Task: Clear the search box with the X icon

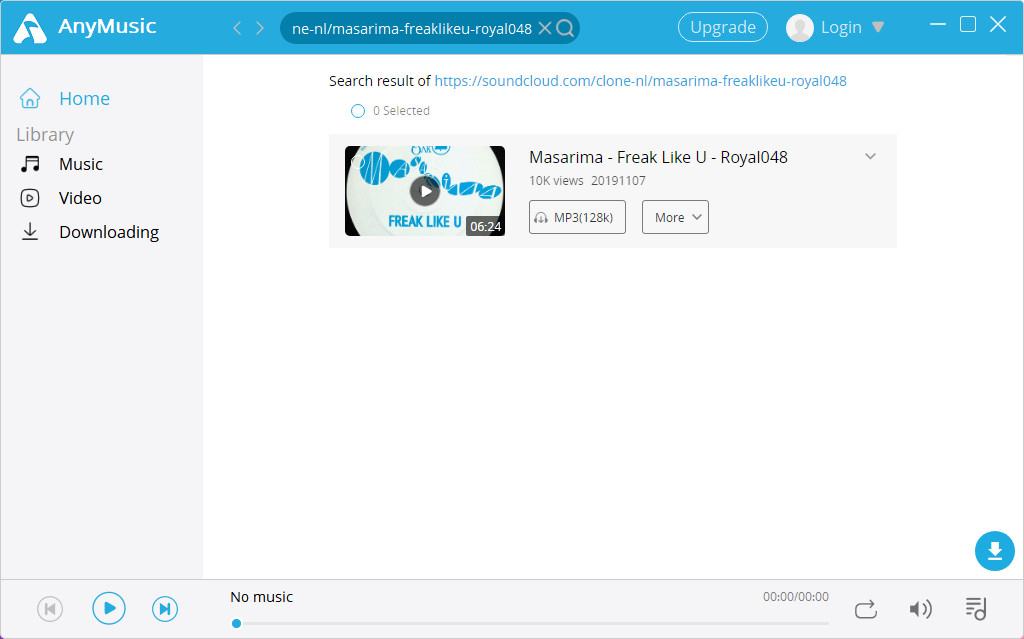Action: tap(545, 28)
